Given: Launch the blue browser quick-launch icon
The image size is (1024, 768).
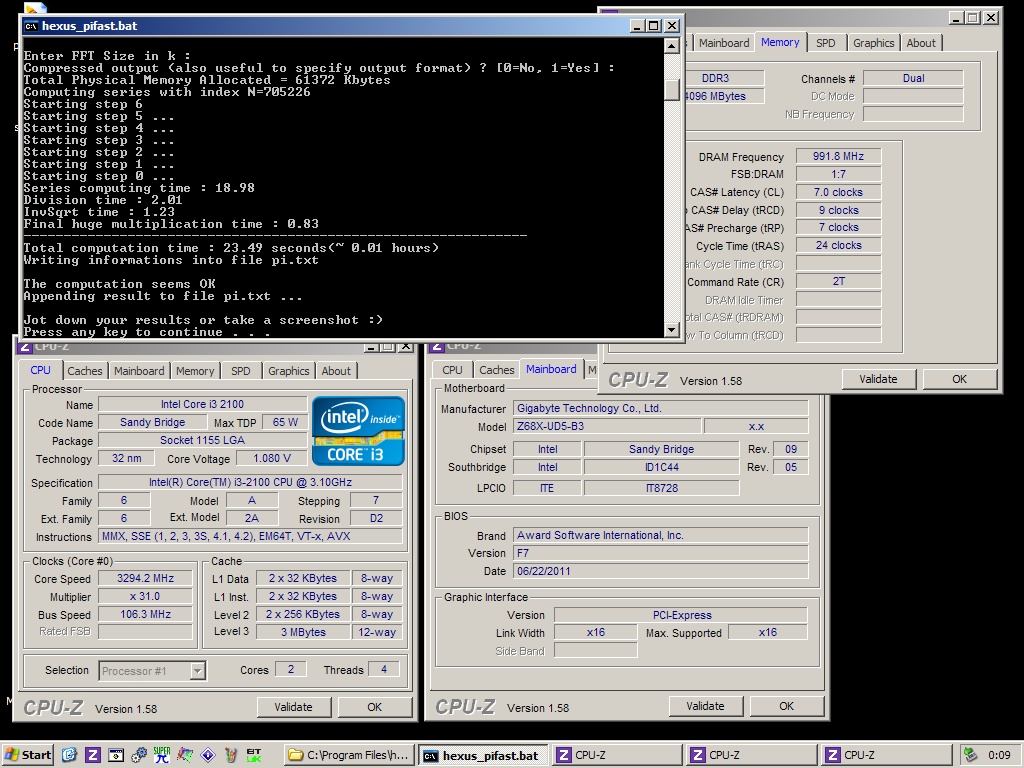Looking at the screenshot, I should (x=69, y=755).
